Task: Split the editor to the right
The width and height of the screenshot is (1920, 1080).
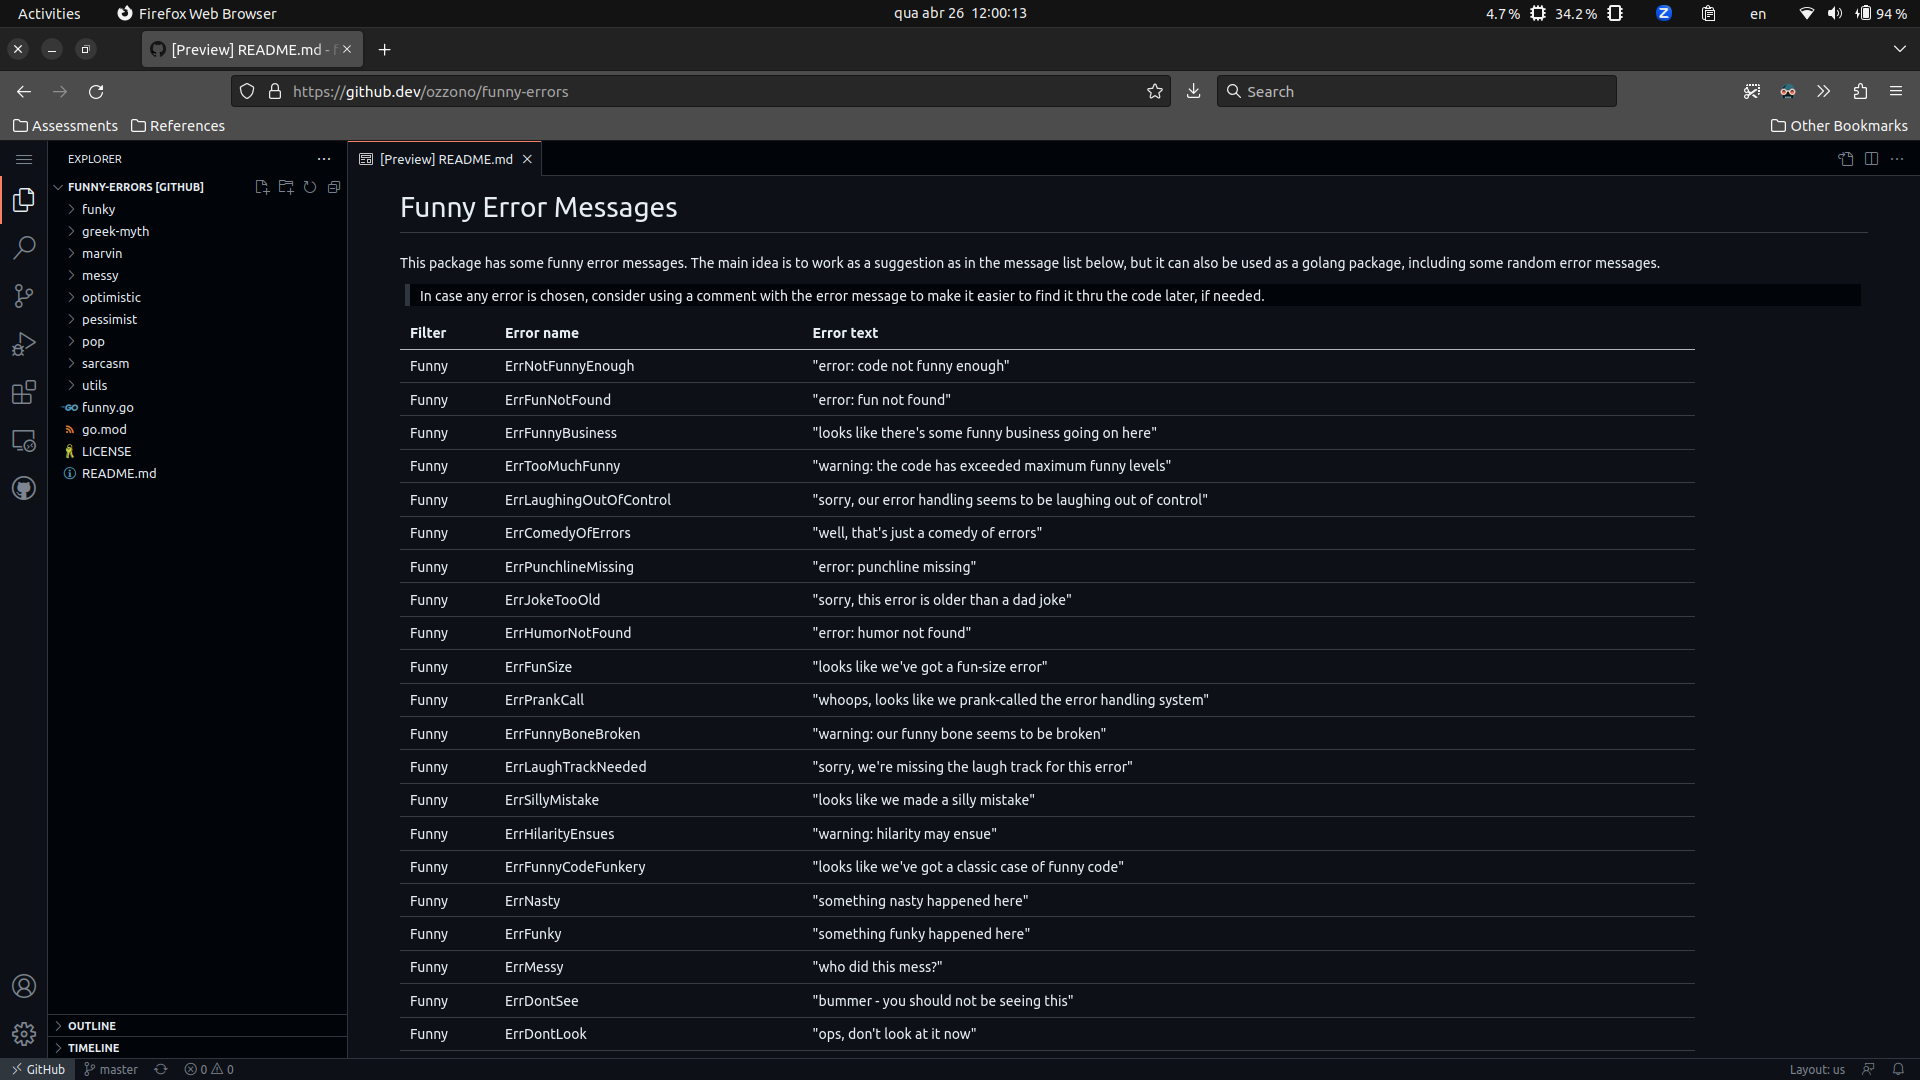Action: point(1871,159)
